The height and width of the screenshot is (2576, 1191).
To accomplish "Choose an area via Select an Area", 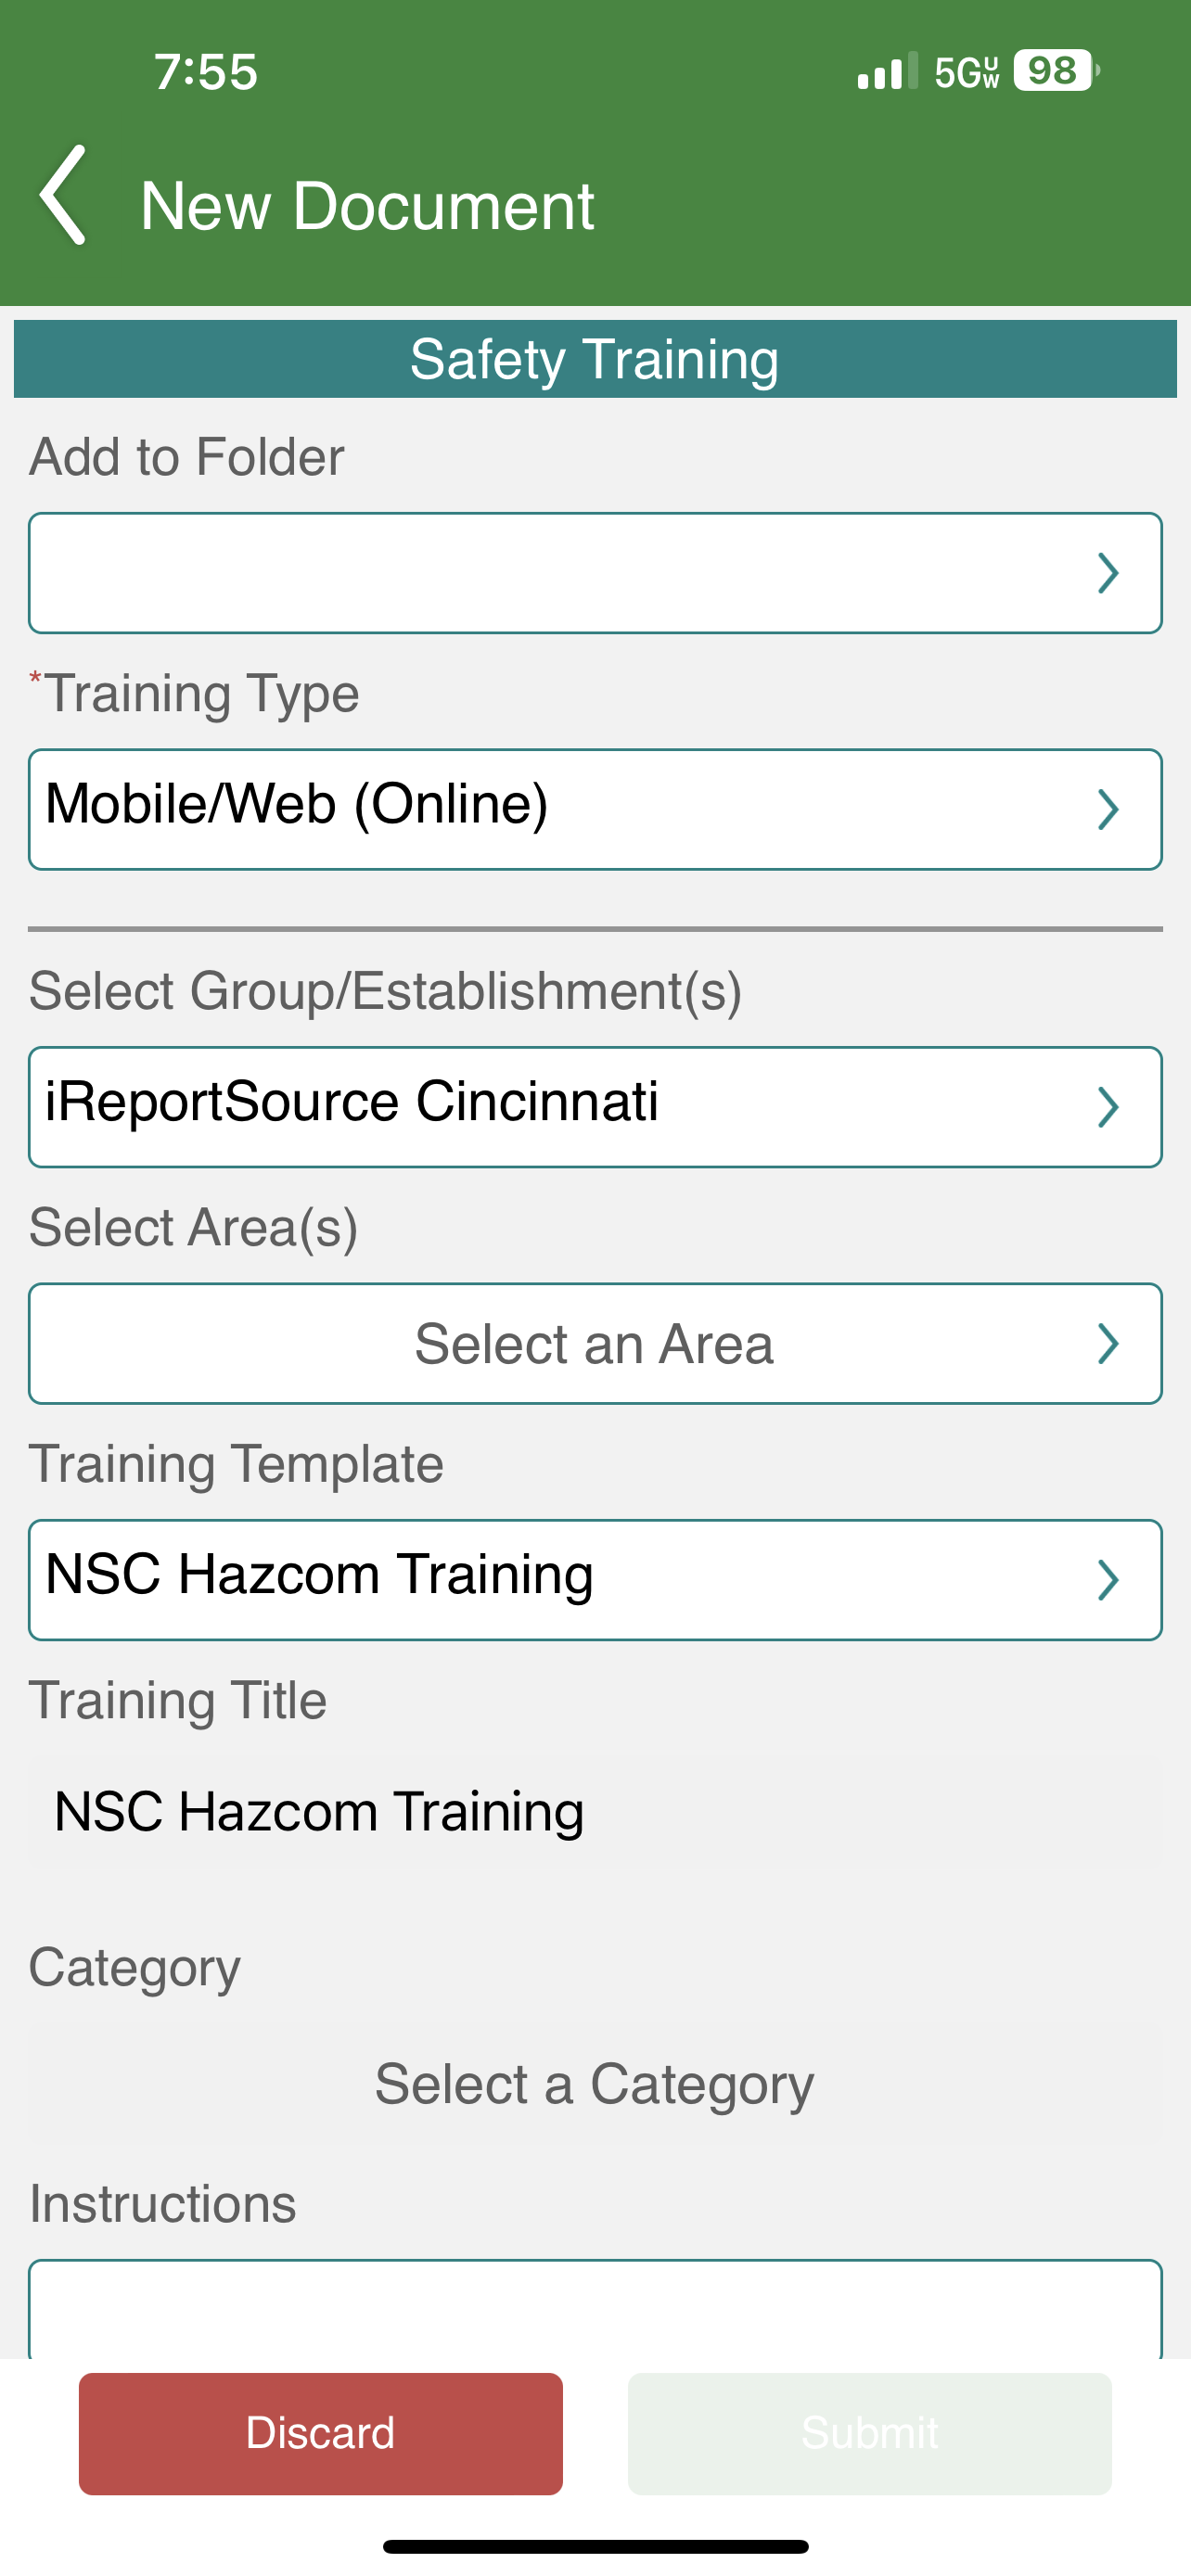I will coord(595,1343).
